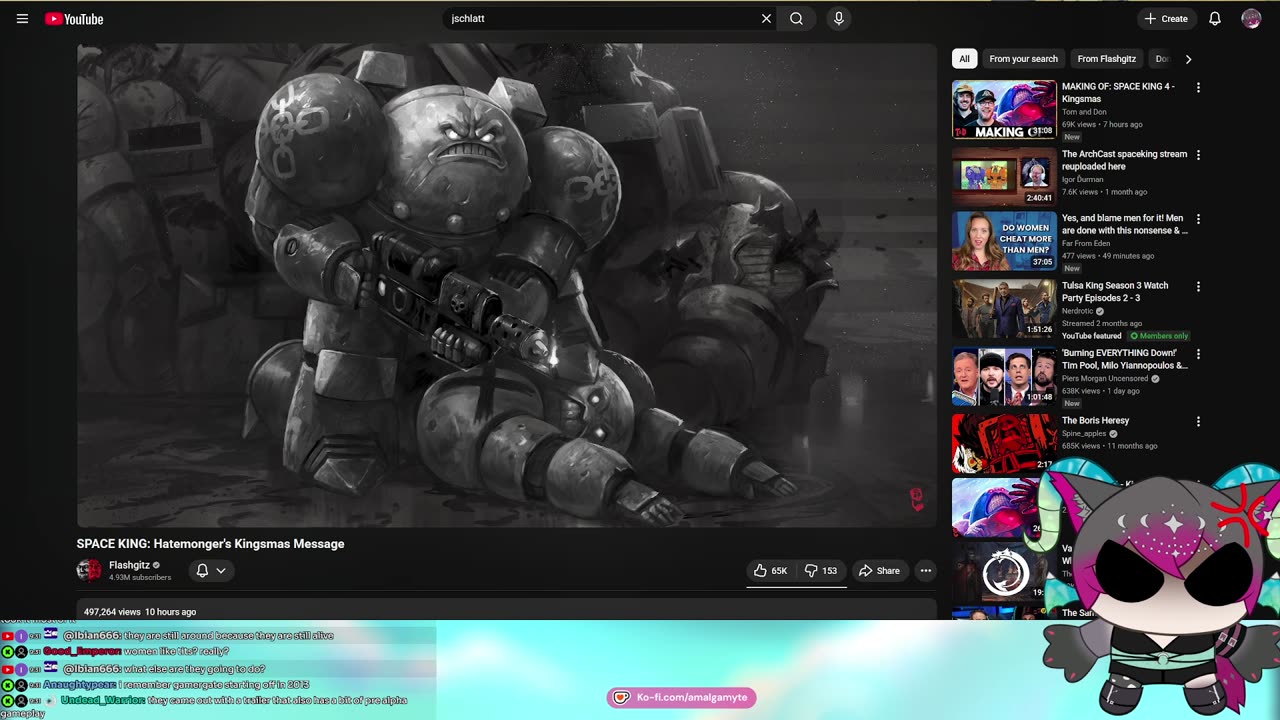The height and width of the screenshot is (720, 1280).
Task: Start voice search with the microphone
Action: coord(839,18)
